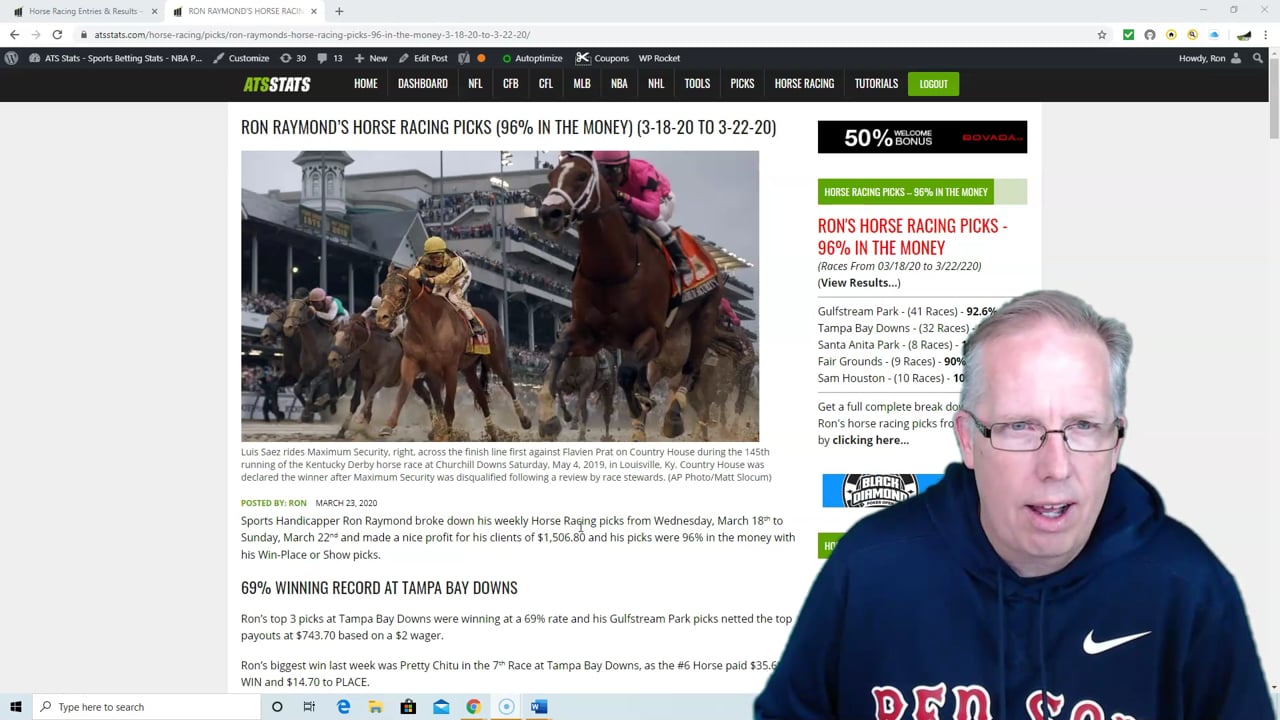Screen dimensions: 1280x720
Task: Click article title RON RAYMOND'S HORSE RACING PICKS
Action: tap(508, 127)
